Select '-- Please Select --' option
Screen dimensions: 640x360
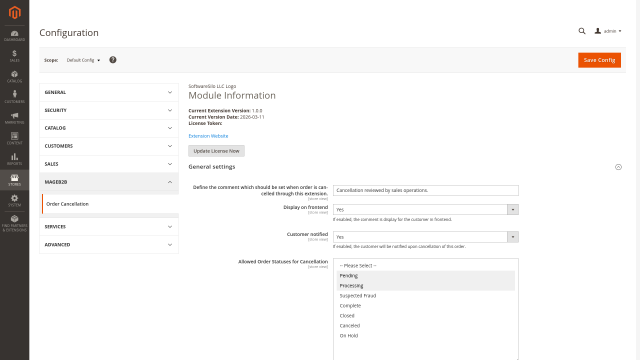click(426, 266)
